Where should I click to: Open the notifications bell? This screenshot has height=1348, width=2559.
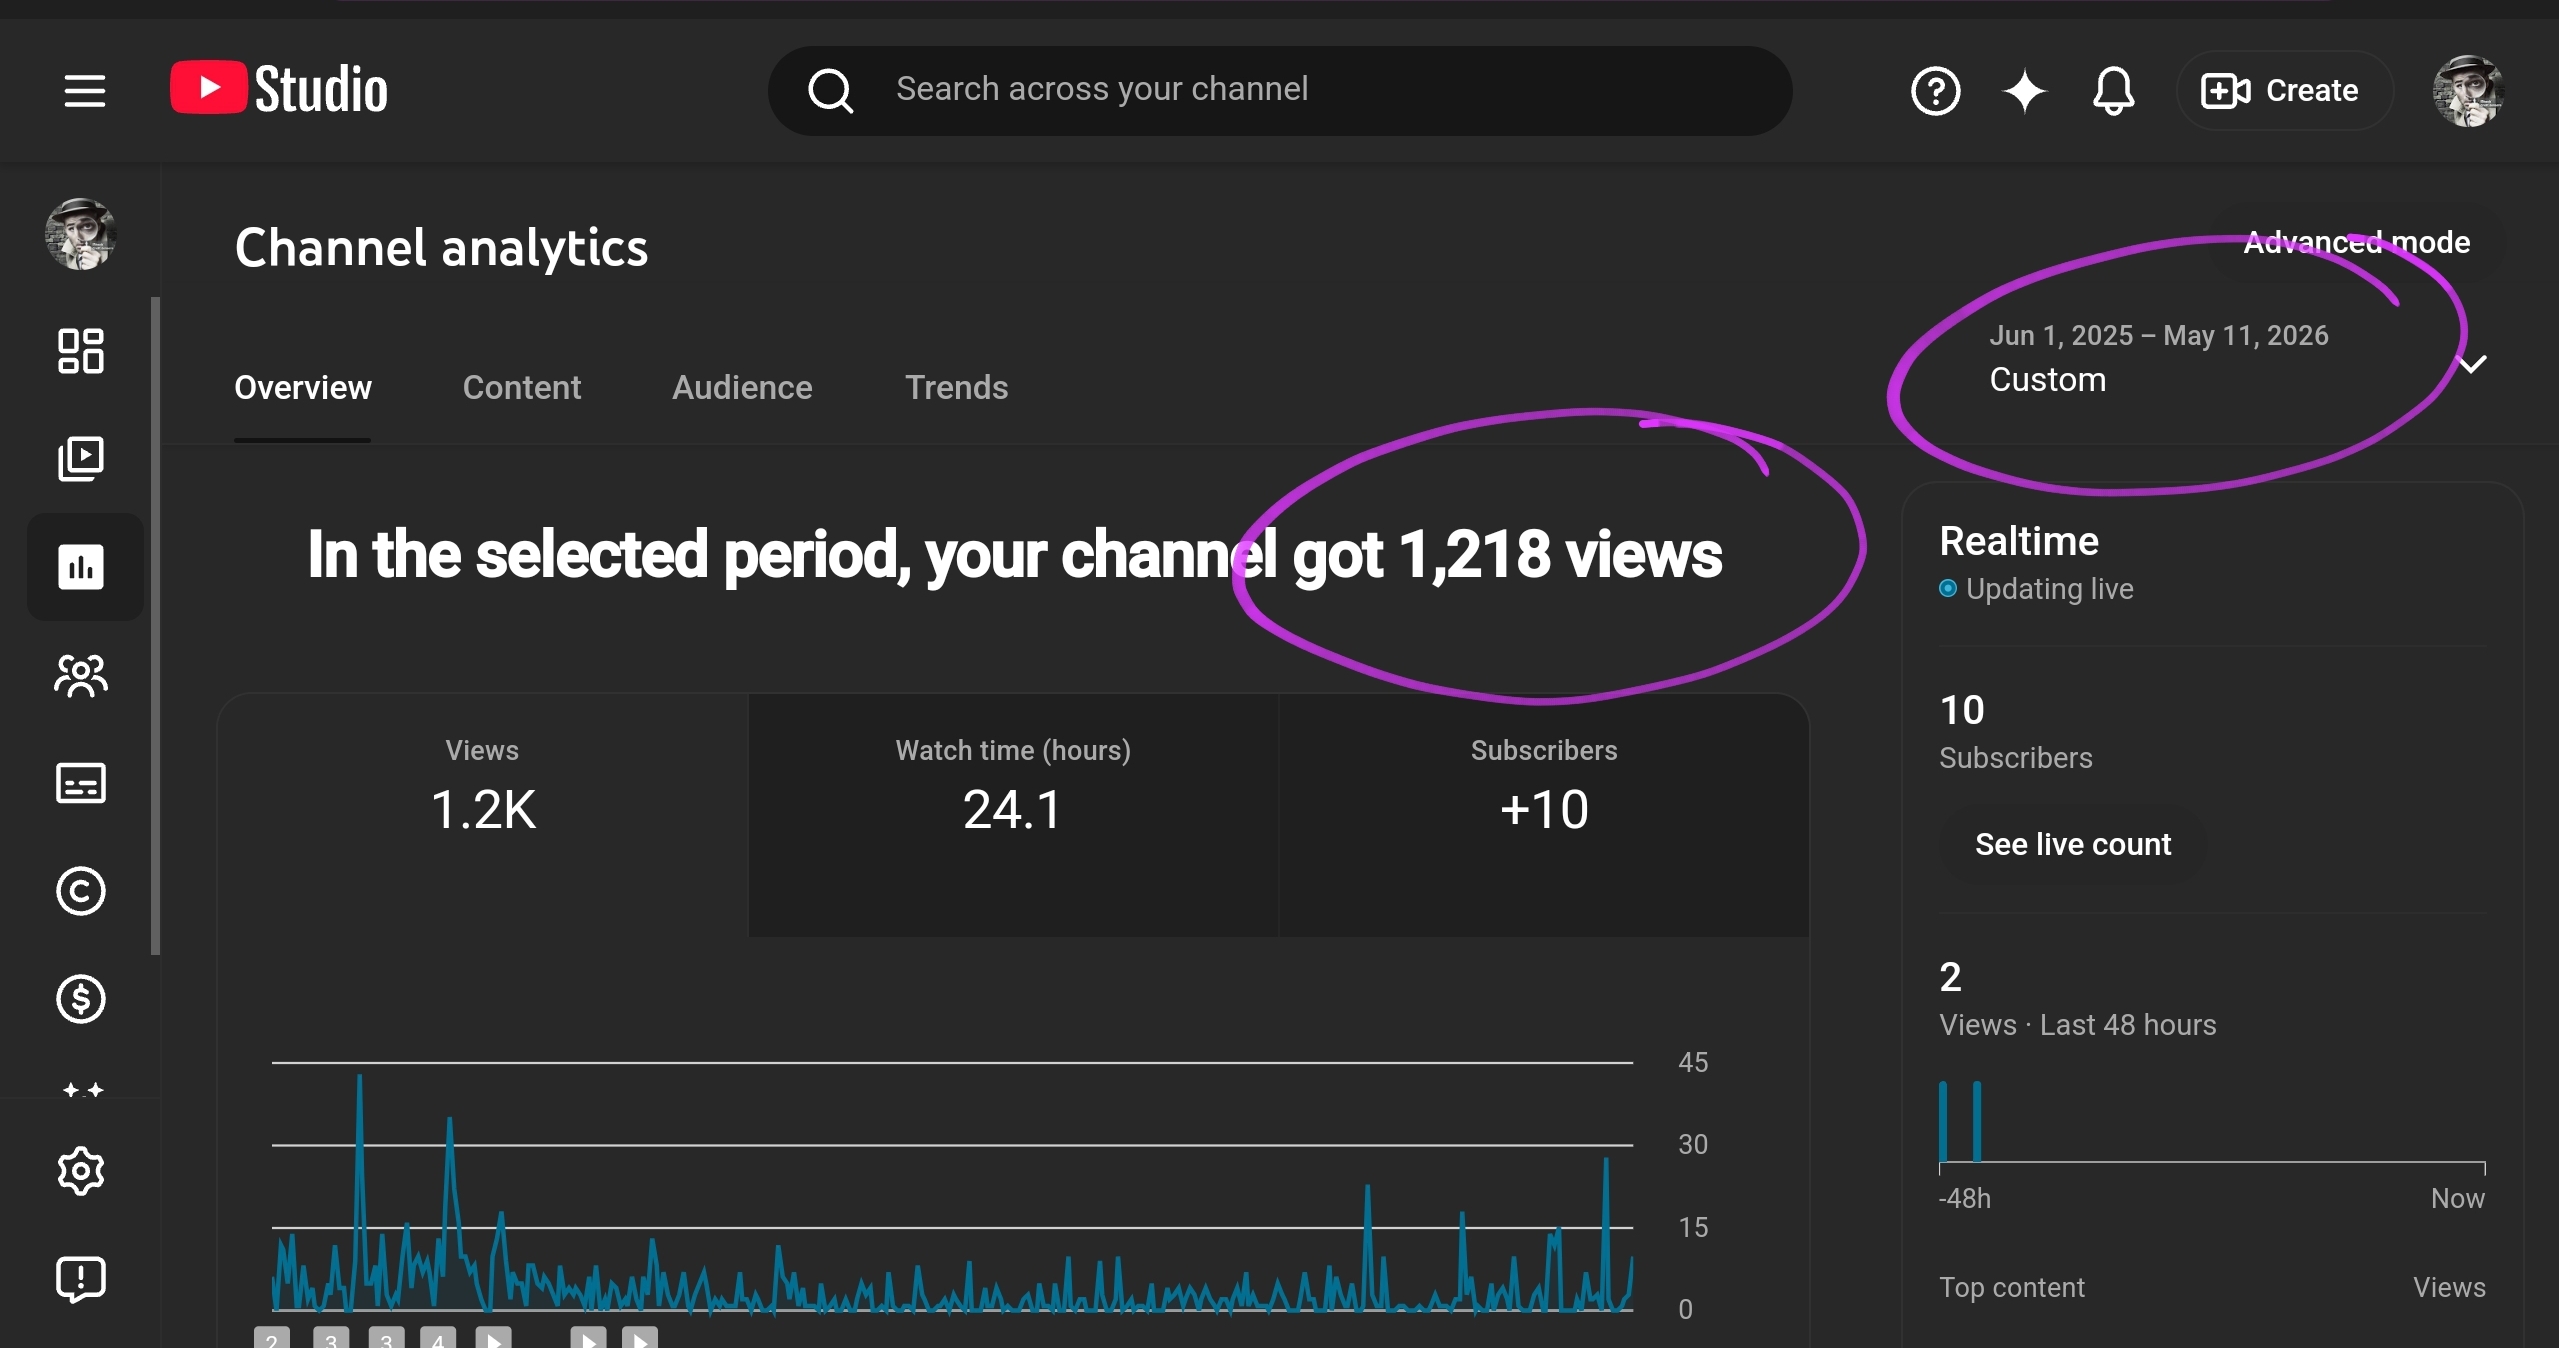(x=2113, y=91)
